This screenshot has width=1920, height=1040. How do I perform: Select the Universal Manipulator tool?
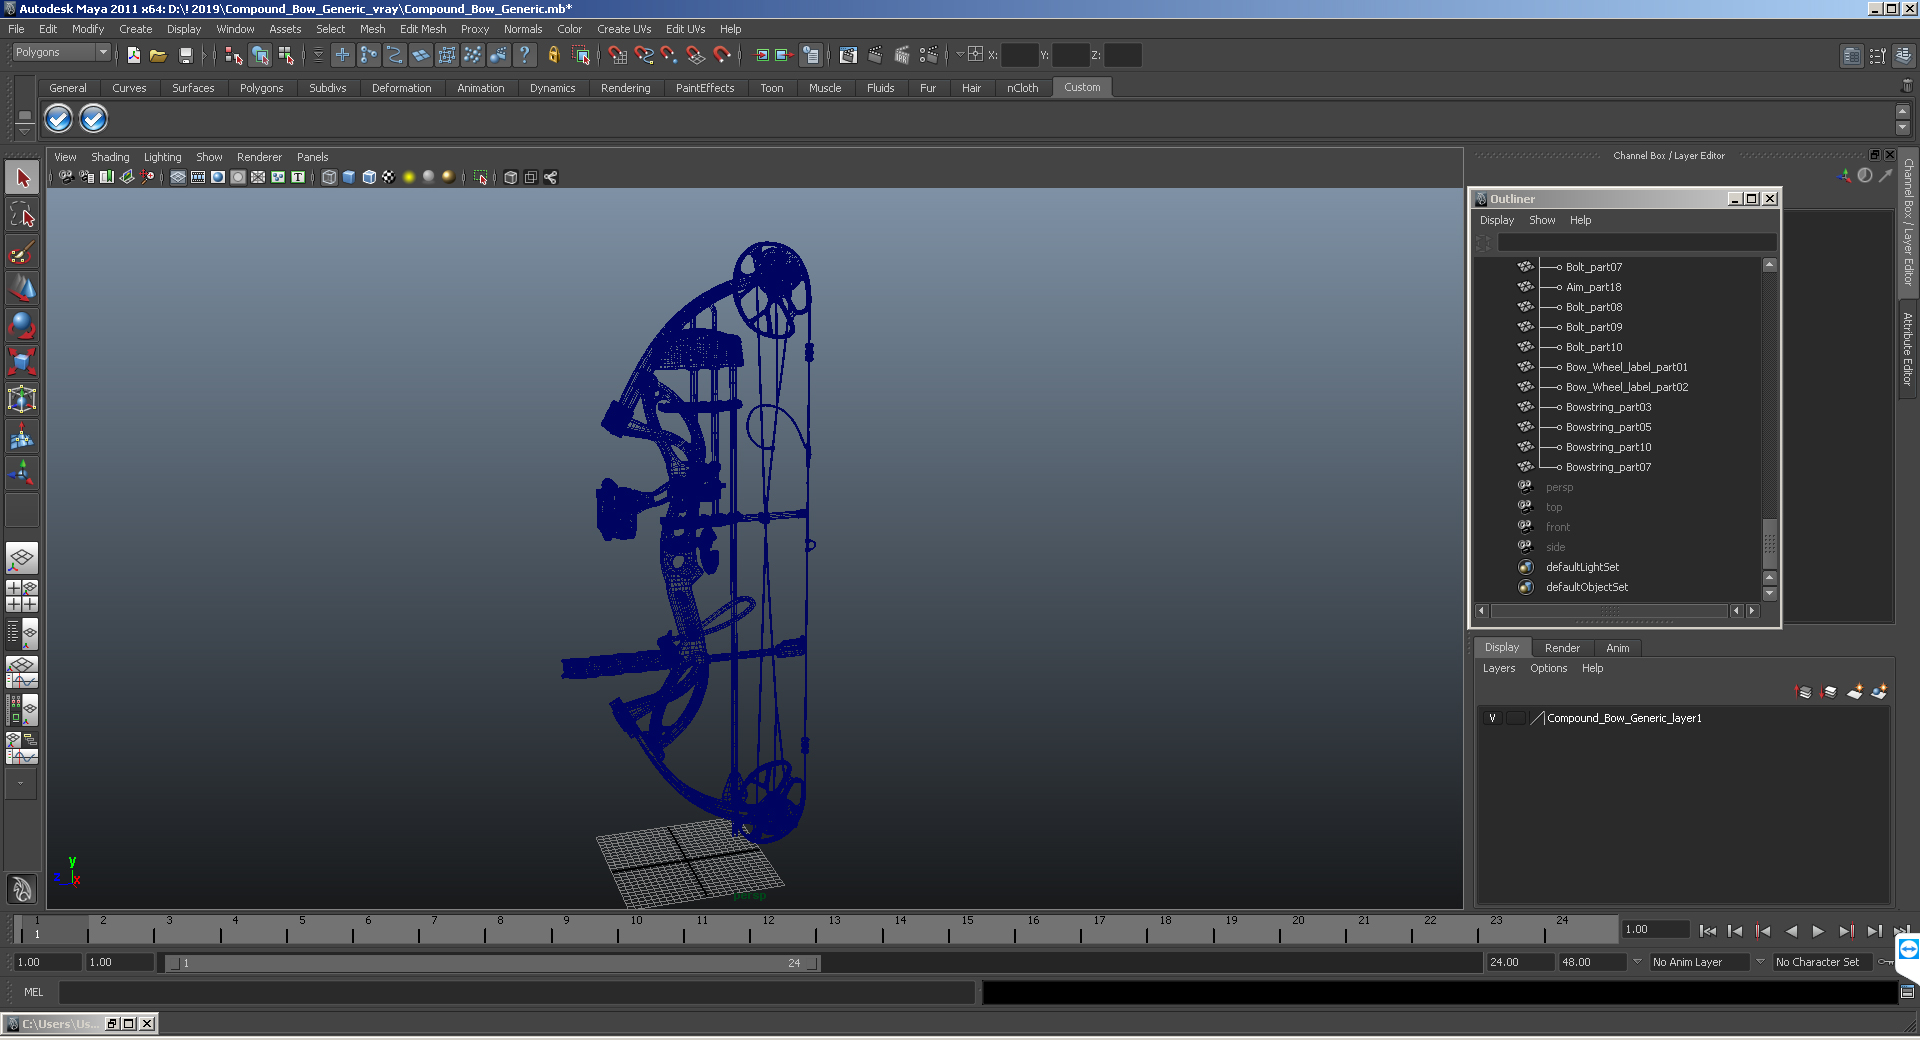22,399
